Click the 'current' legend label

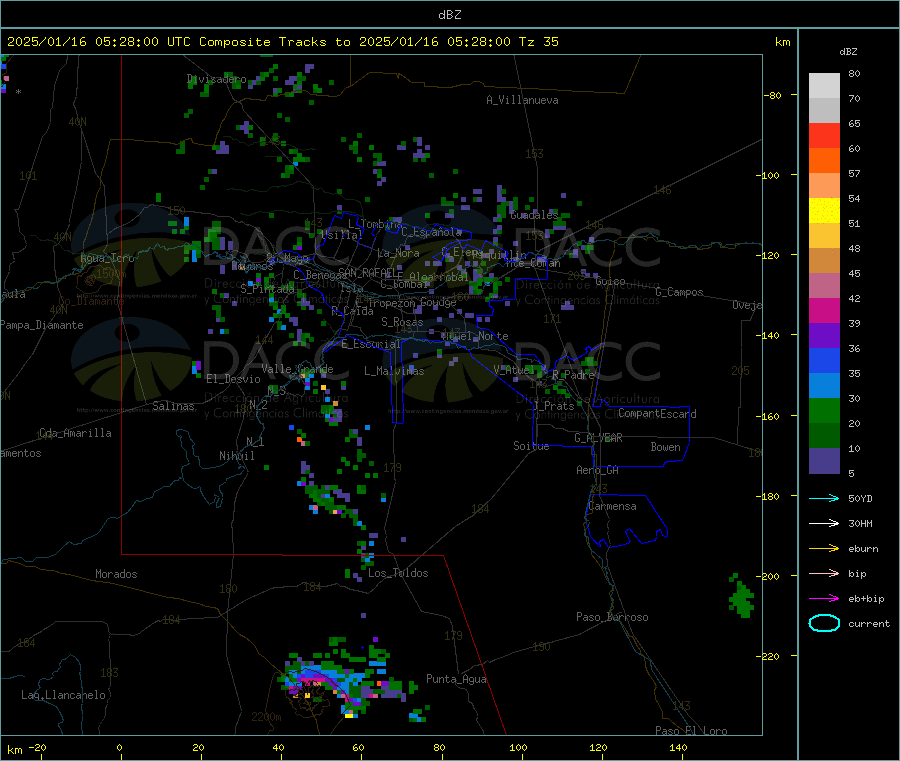(868, 623)
